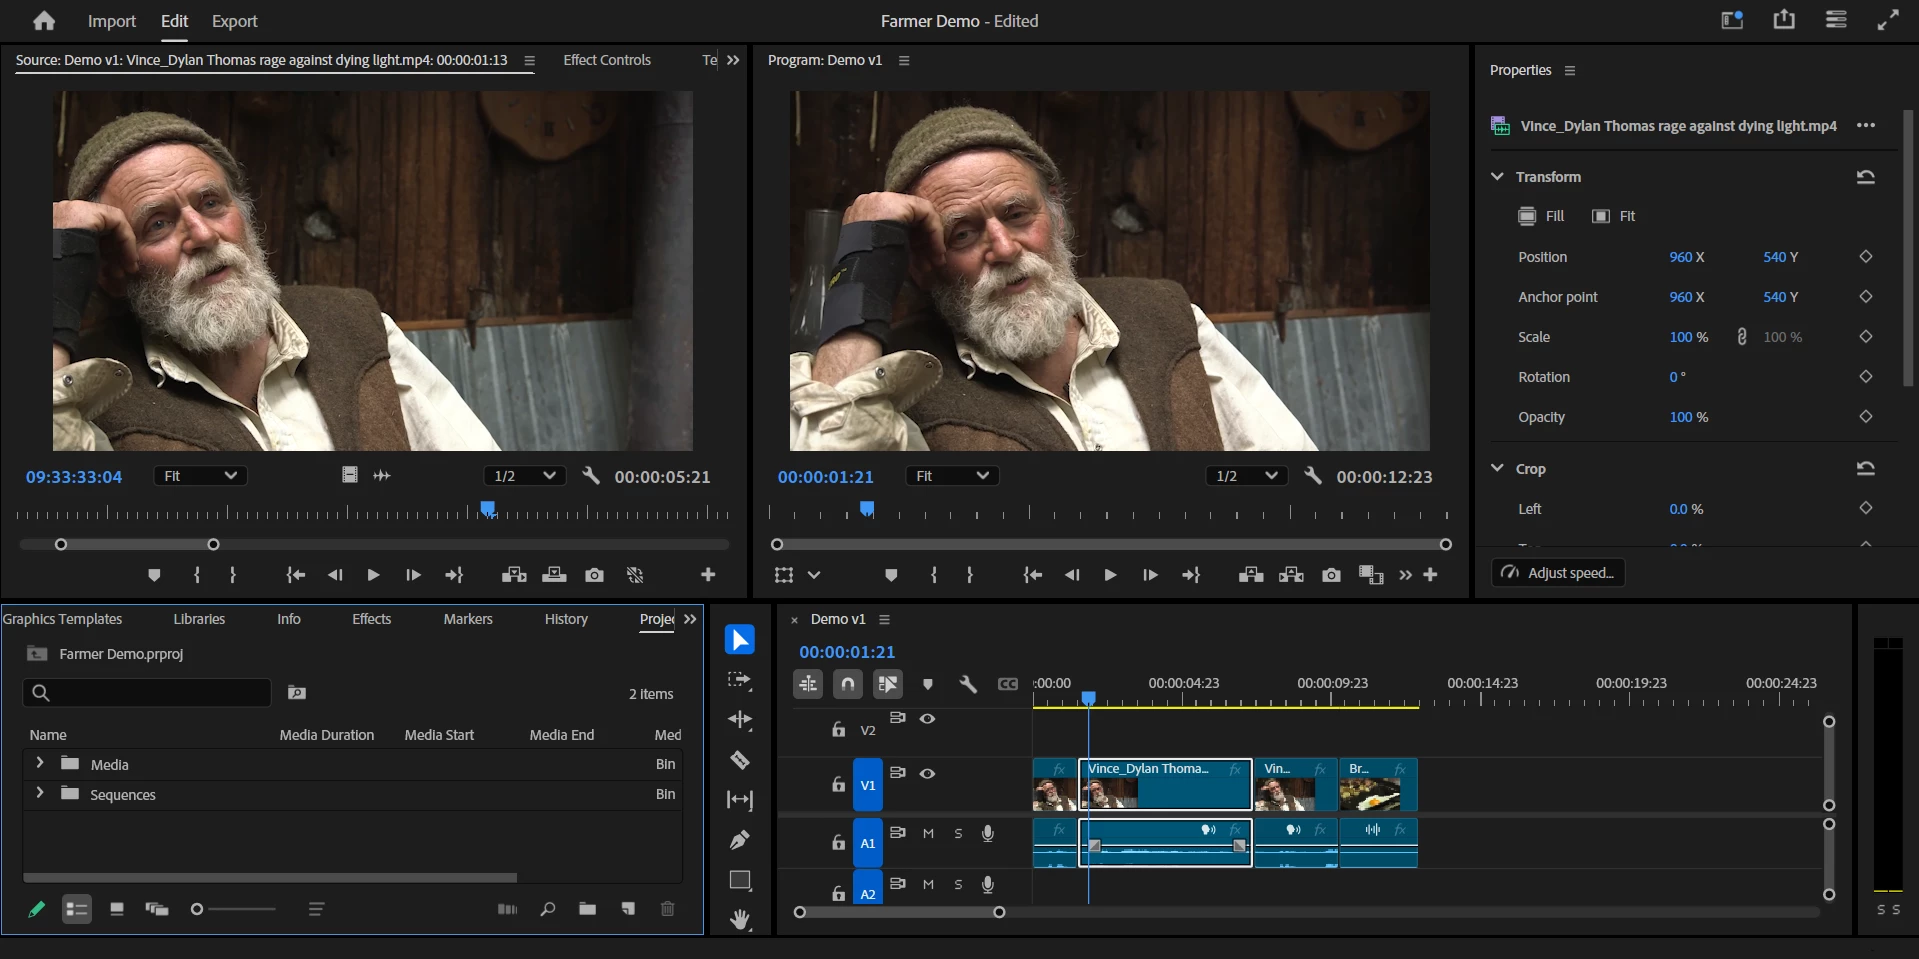Click the New Bin folder icon in Project panel
1919x959 pixels.
(587, 909)
